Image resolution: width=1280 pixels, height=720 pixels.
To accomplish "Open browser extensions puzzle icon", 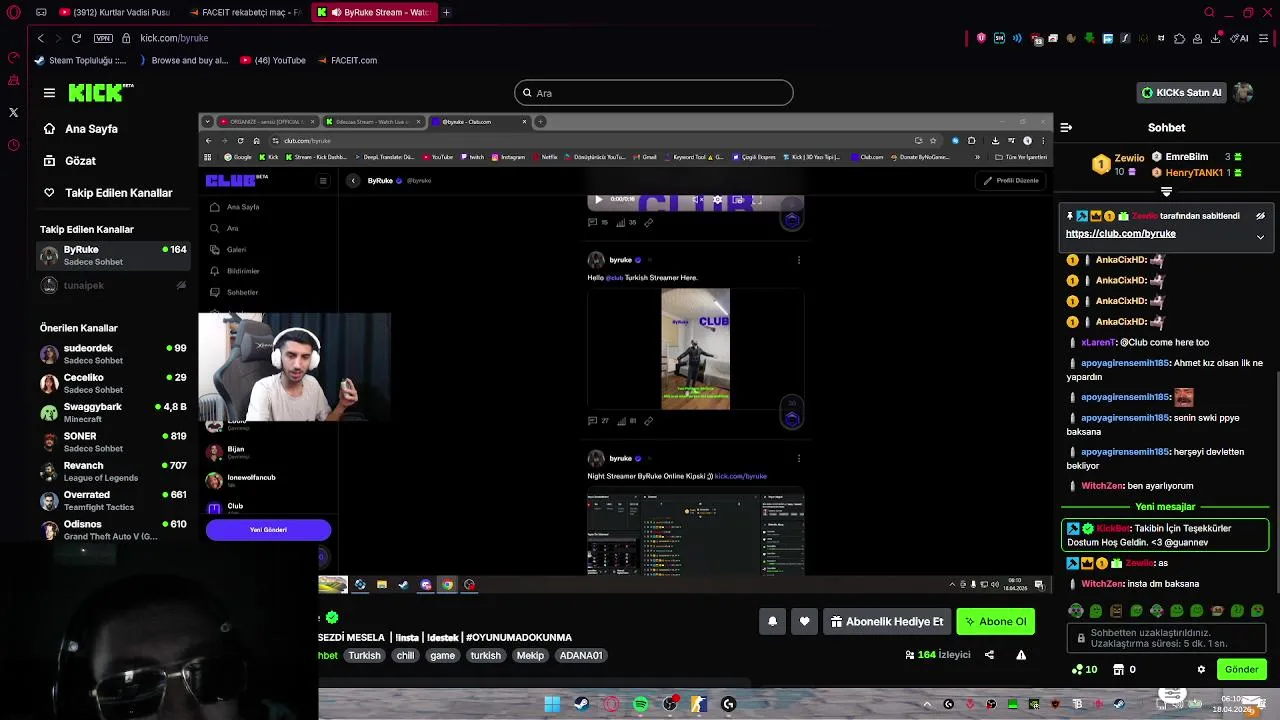I will (1179, 38).
